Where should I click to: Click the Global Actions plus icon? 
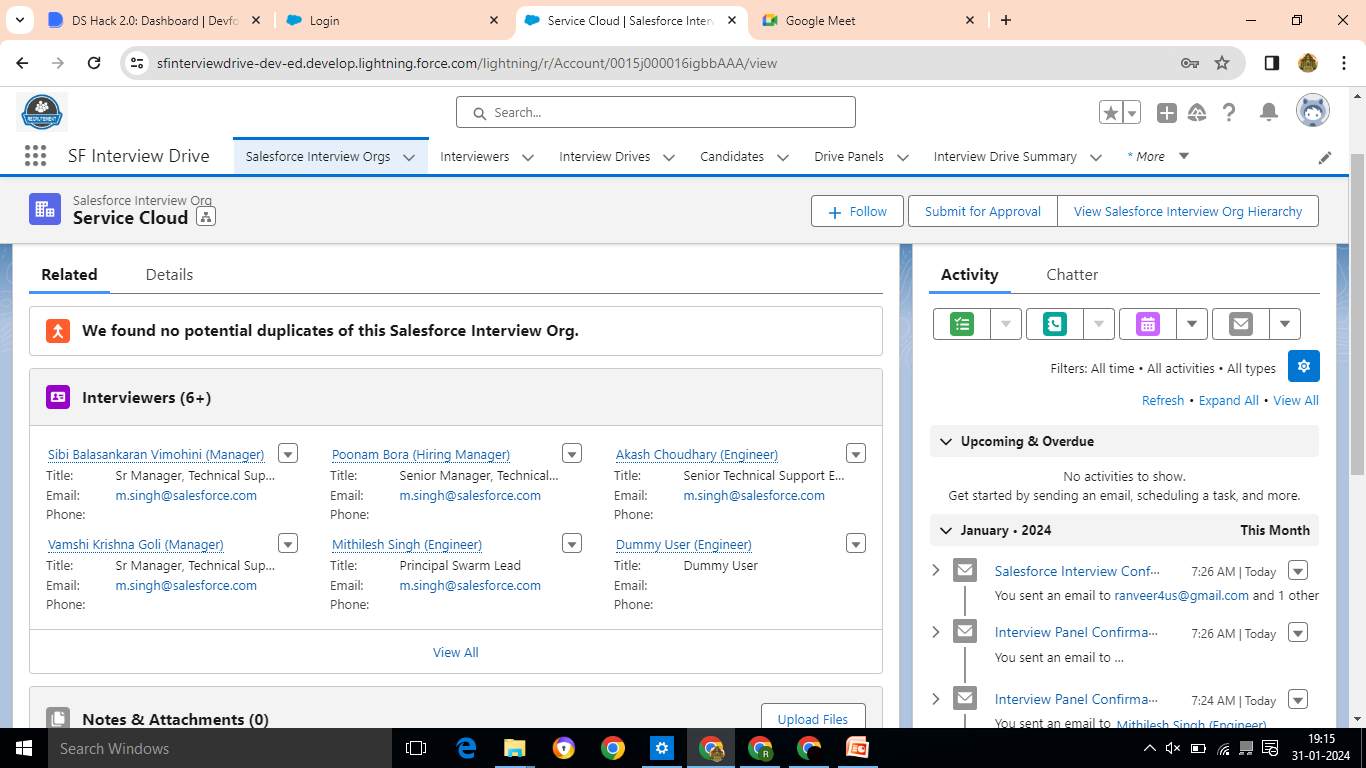(x=1167, y=113)
